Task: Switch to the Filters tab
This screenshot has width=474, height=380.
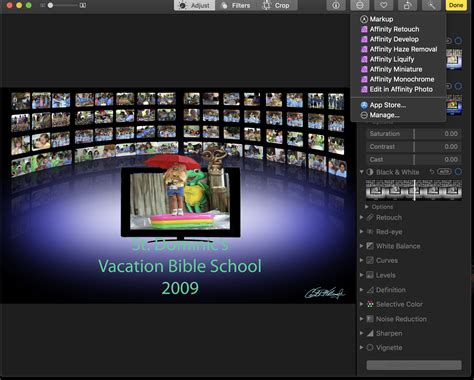Action: point(236,5)
